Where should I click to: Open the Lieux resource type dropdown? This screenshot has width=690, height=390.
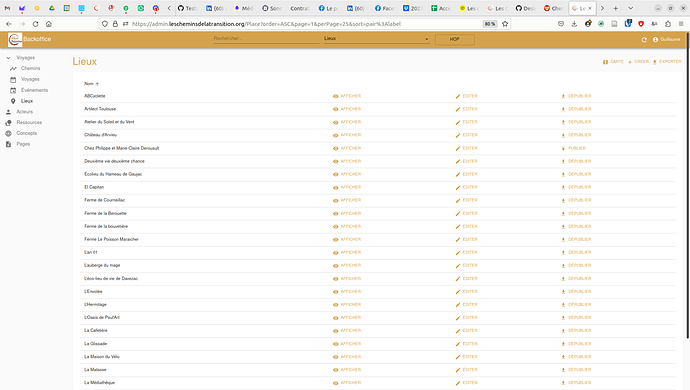point(376,39)
